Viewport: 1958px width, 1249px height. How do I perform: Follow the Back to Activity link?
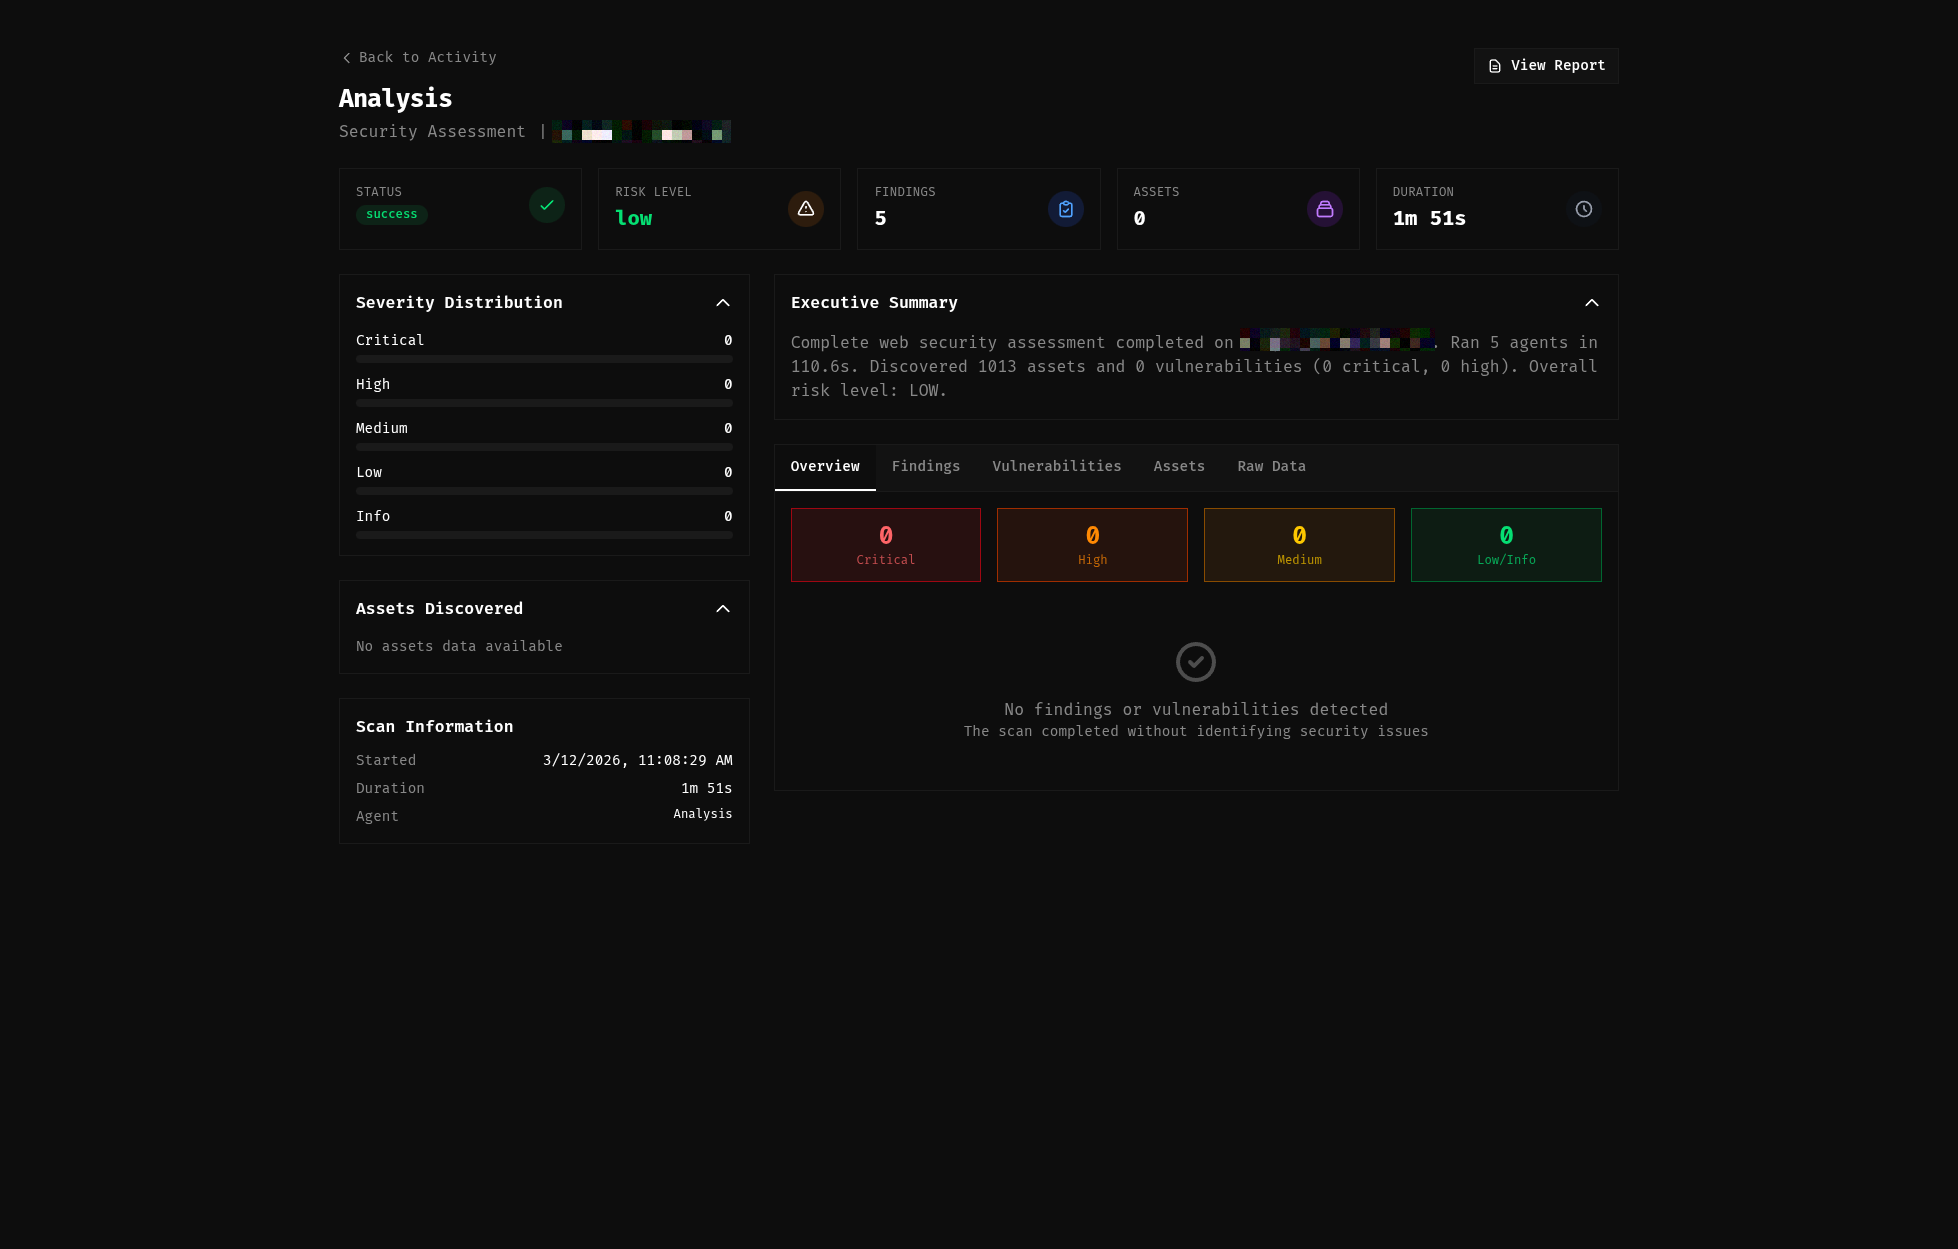point(427,58)
